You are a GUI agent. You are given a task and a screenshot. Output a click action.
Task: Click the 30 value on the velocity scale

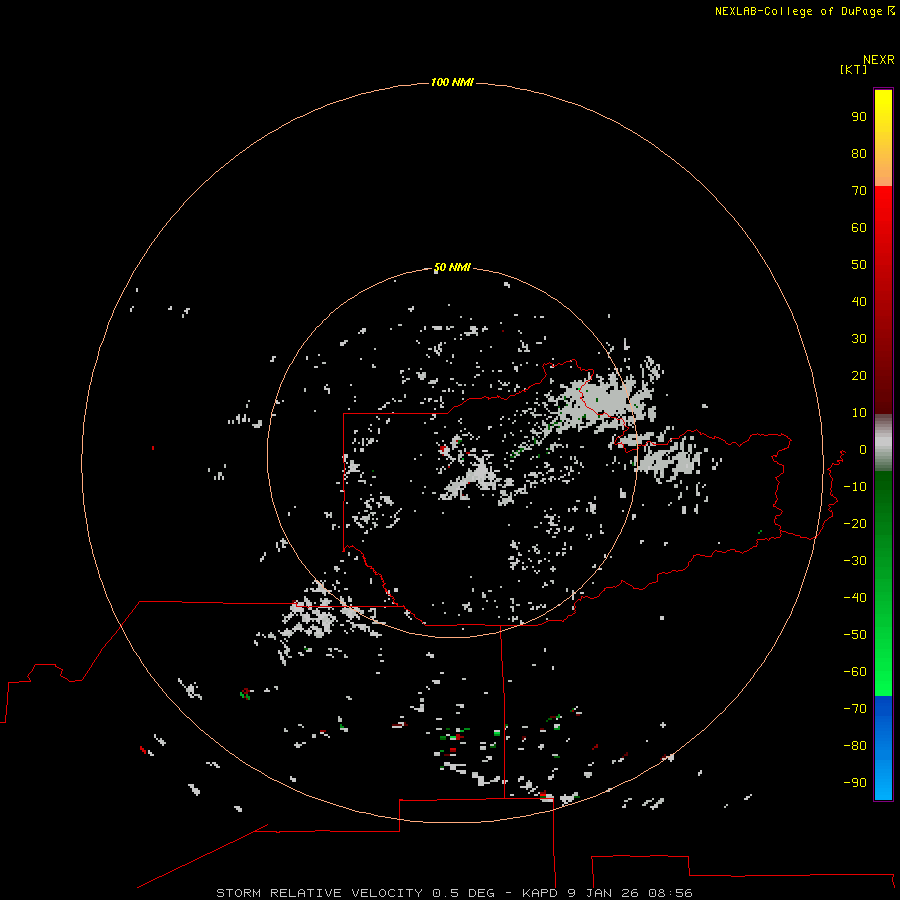coord(859,339)
